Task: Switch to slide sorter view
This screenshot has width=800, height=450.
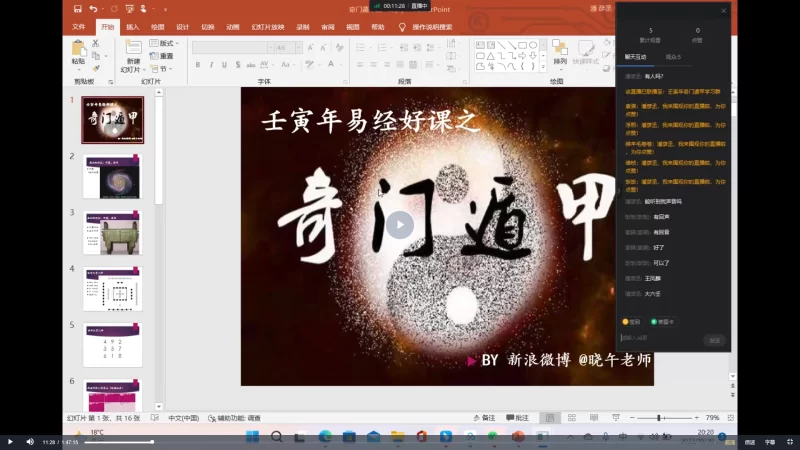Action: (x=573, y=417)
